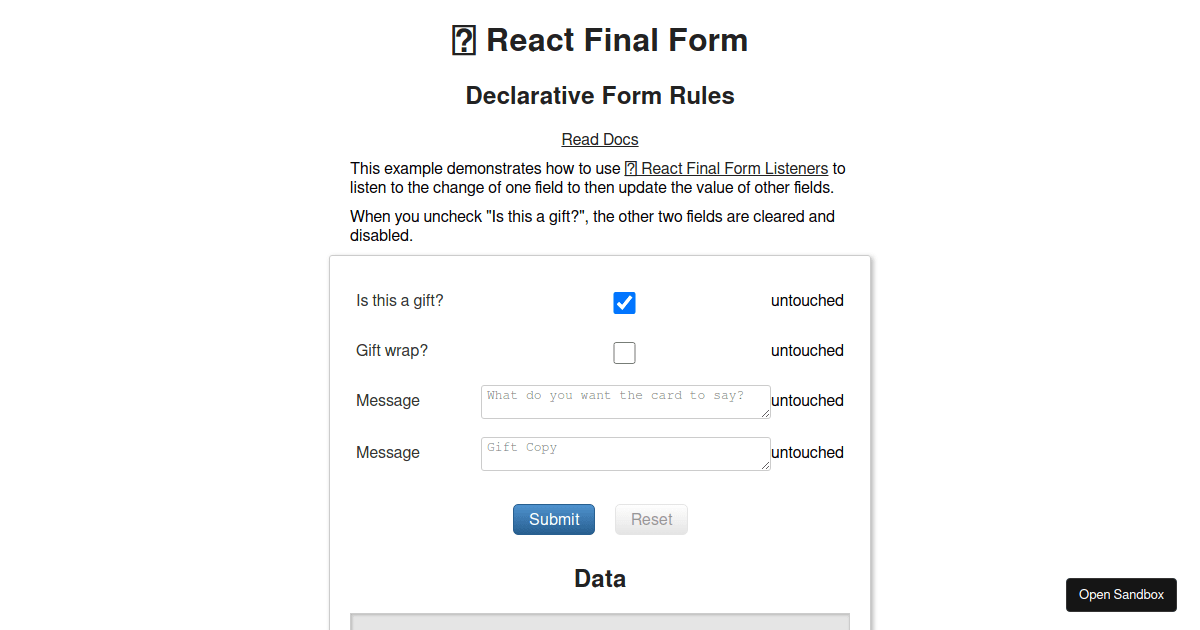Click the first Message field label
1200x630 pixels.
click(x=388, y=400)
